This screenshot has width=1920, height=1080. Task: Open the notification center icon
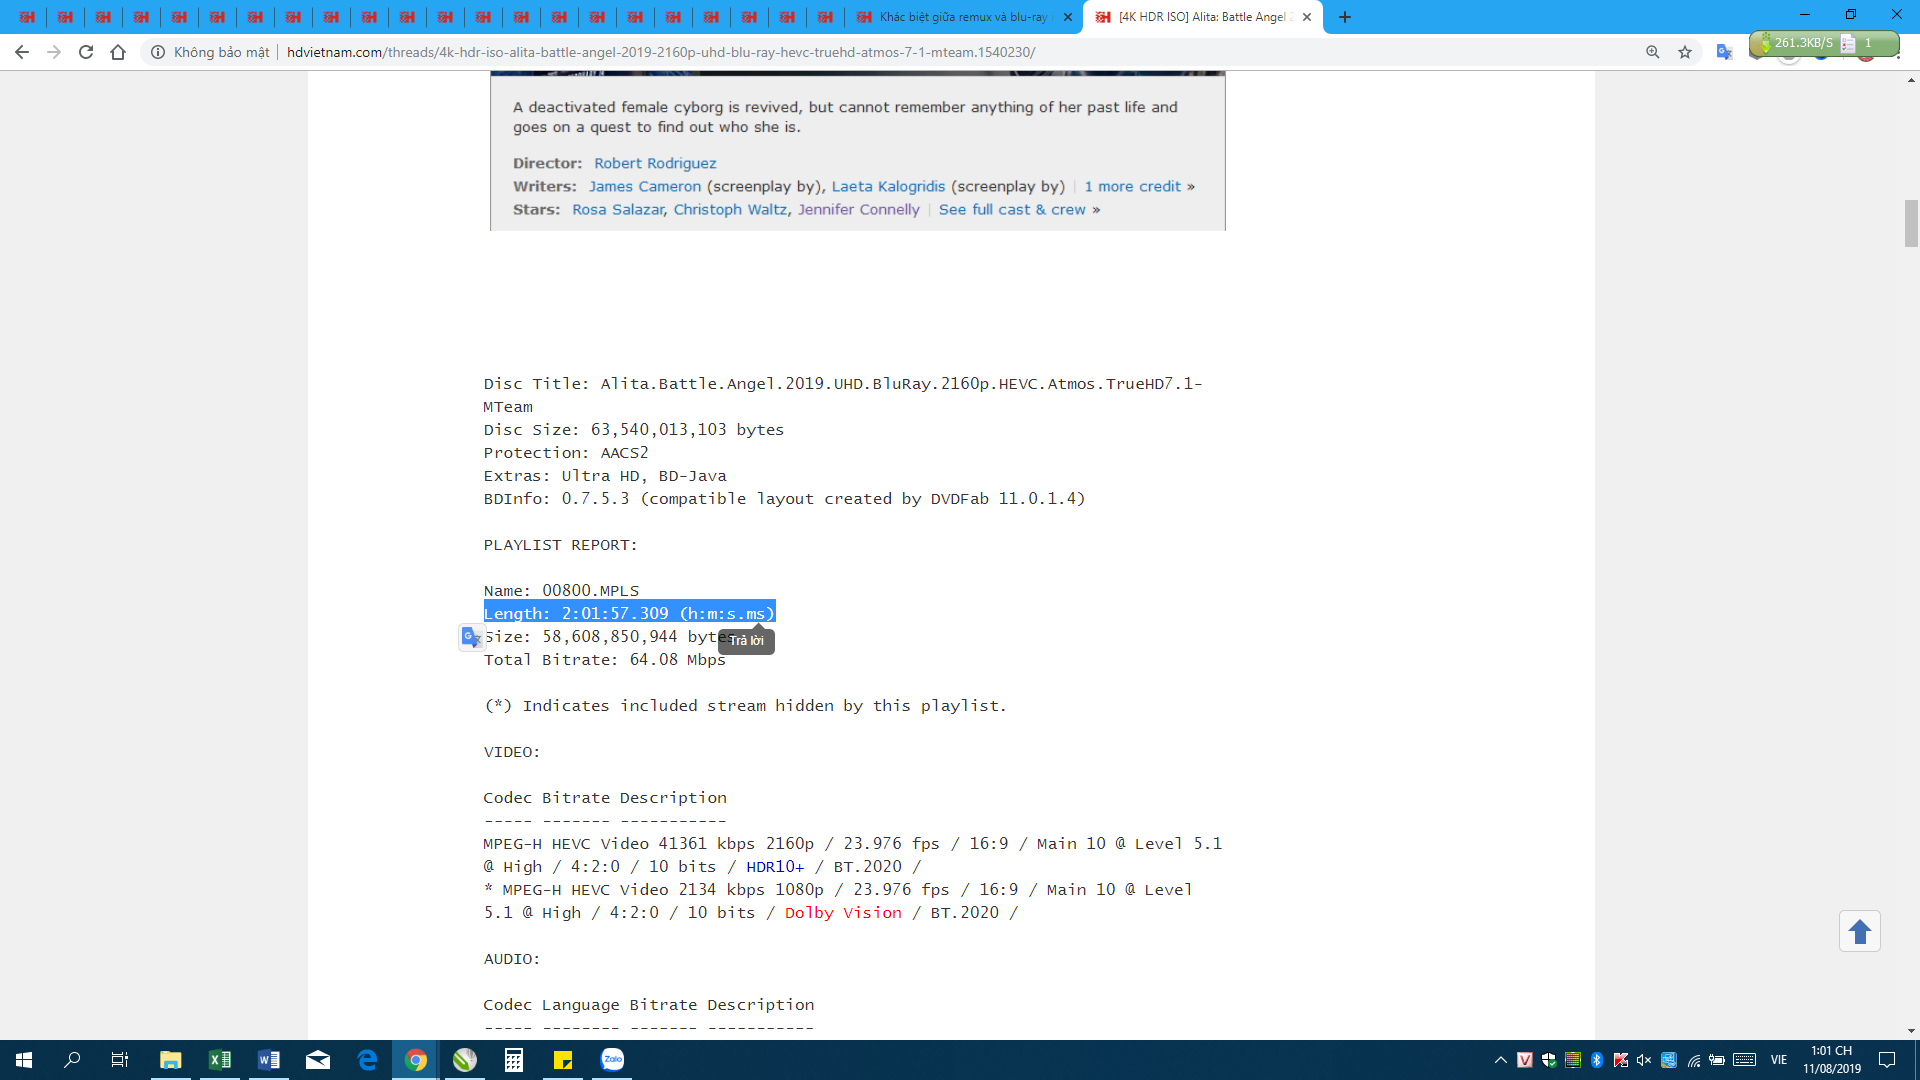coord(1887,1060)
